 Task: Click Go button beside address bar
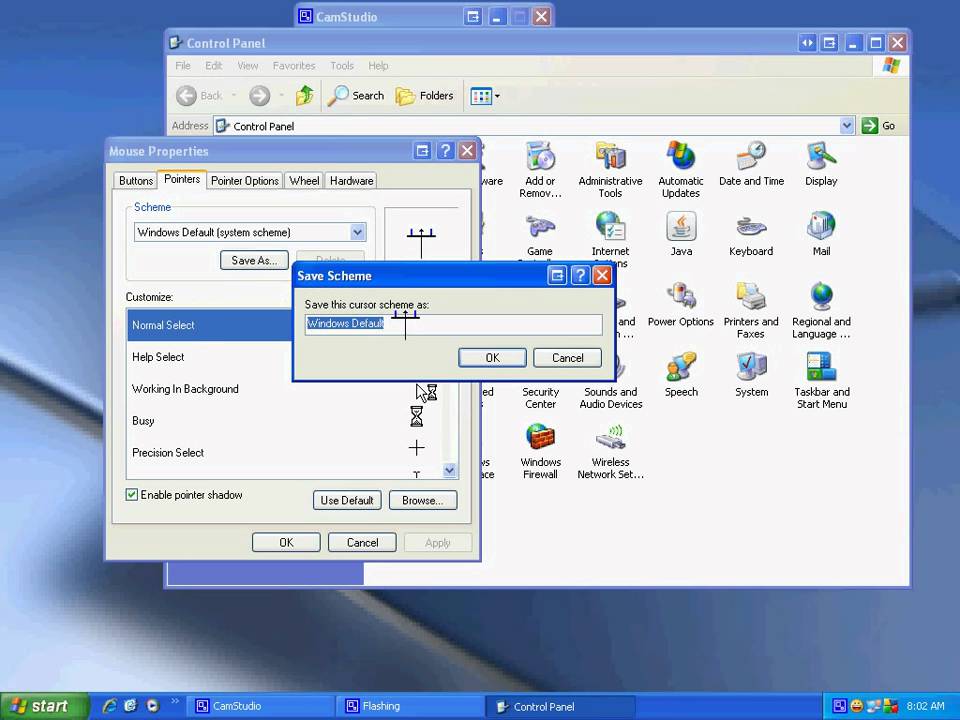coord(879,126)
